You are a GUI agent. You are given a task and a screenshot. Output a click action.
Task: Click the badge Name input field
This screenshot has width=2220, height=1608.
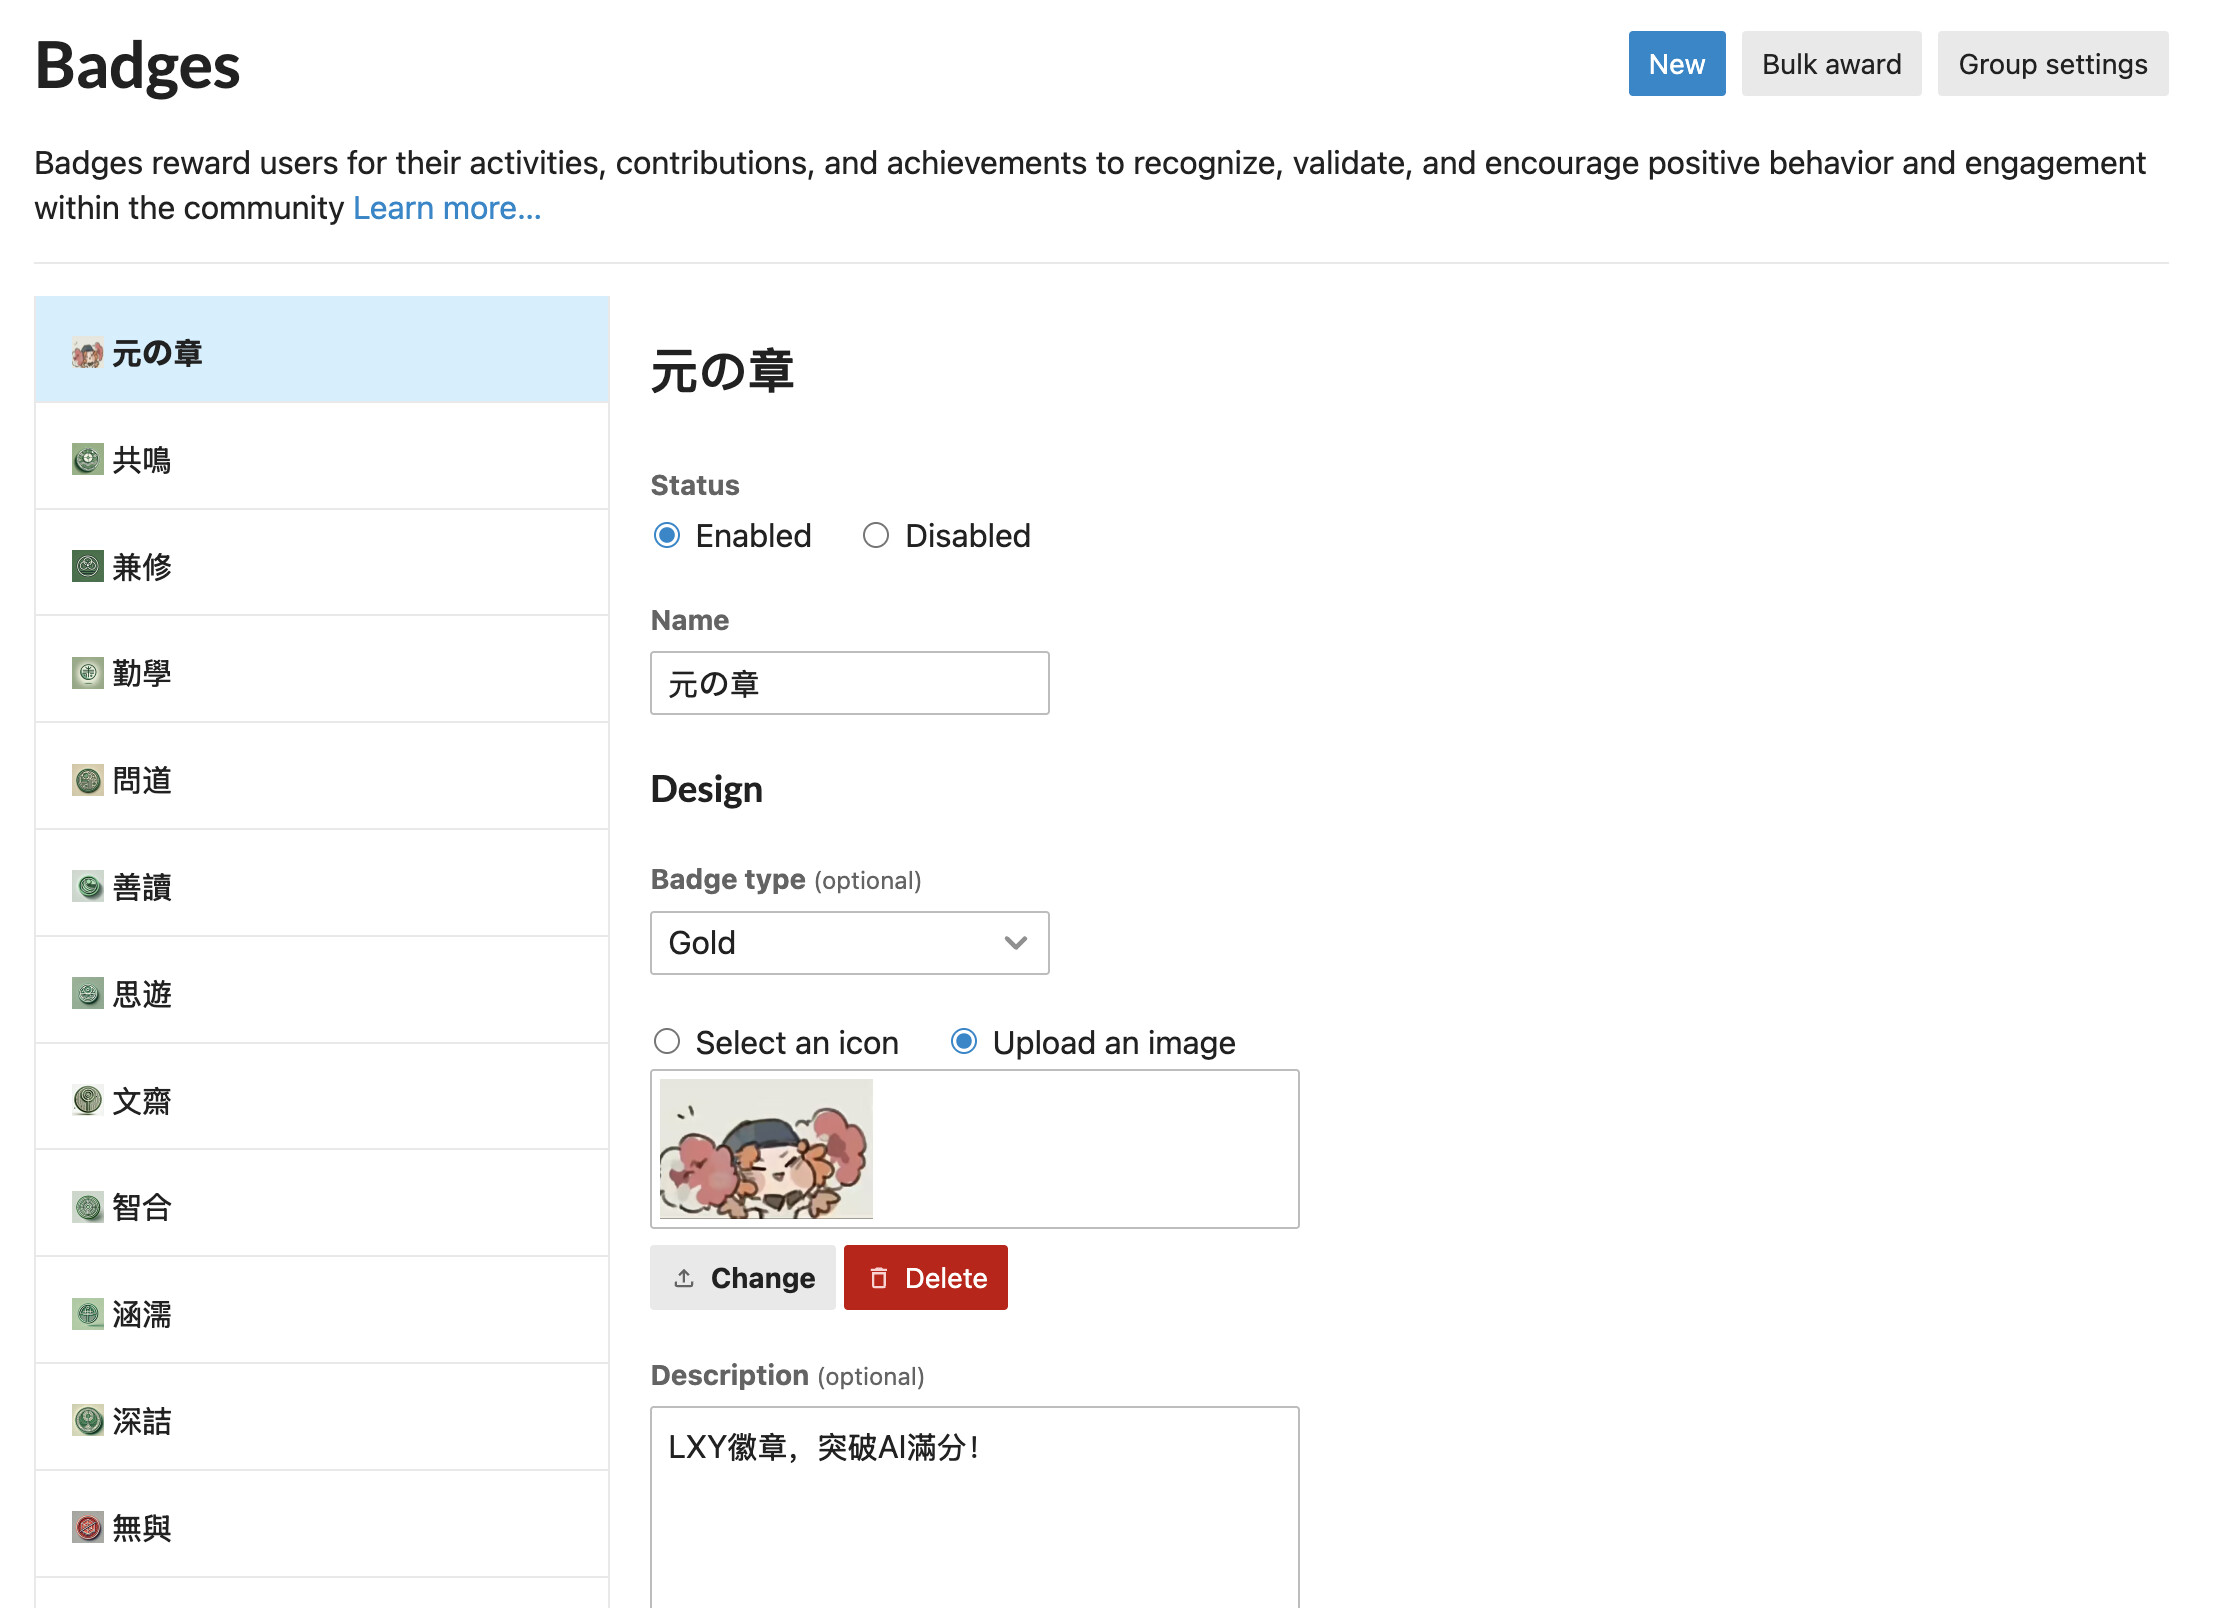[x=849, y=683]
